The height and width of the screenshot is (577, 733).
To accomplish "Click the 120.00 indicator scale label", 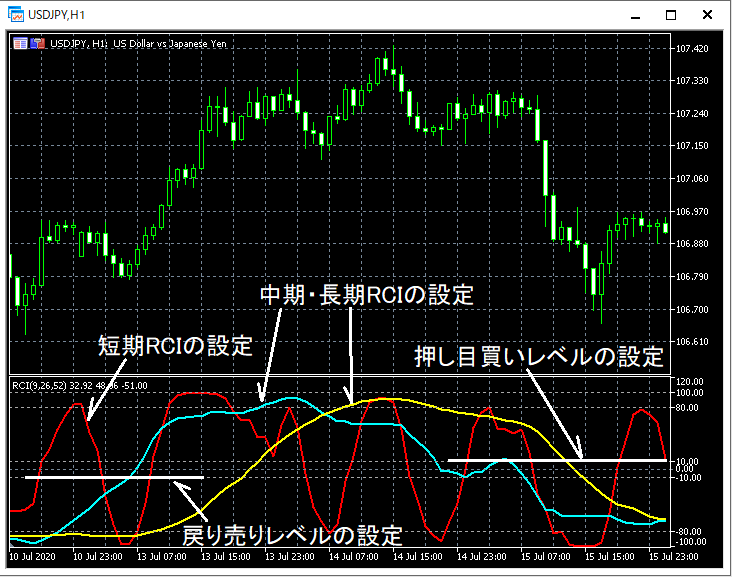I will coord(690,382).
